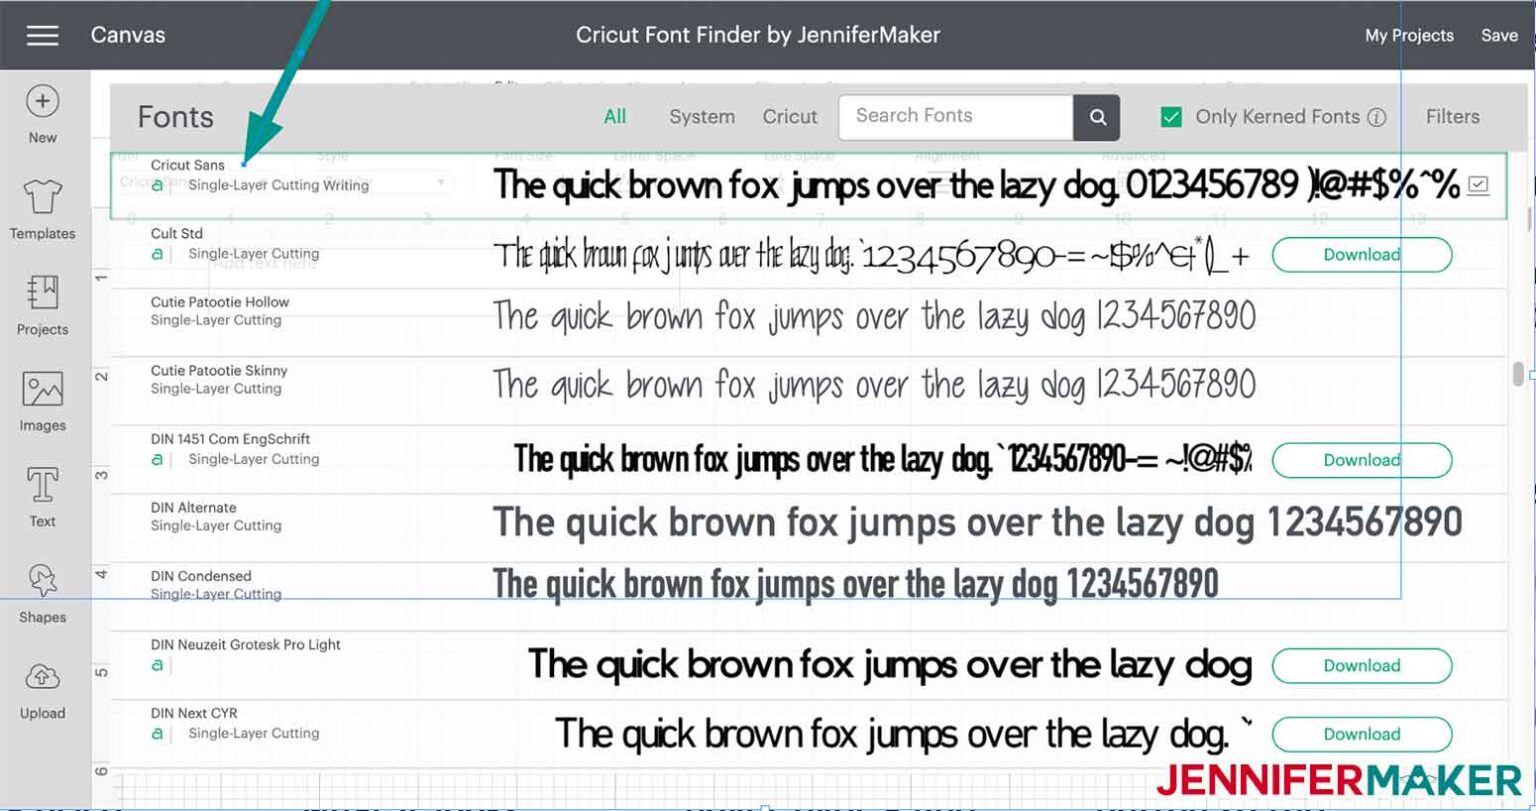The image size is (1536, 811).
Task: Select the Cult Std font name
Action: (177, 233)
